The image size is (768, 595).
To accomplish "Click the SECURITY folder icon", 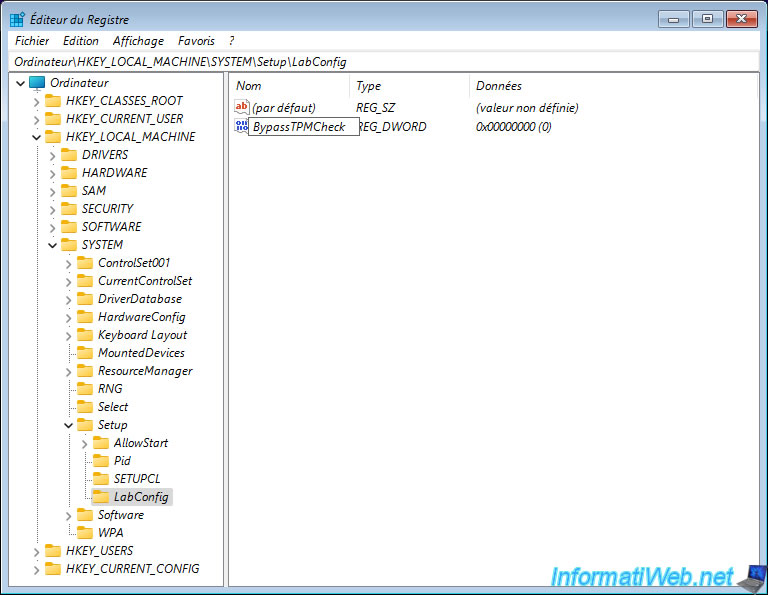I will [x=69, y=209].
